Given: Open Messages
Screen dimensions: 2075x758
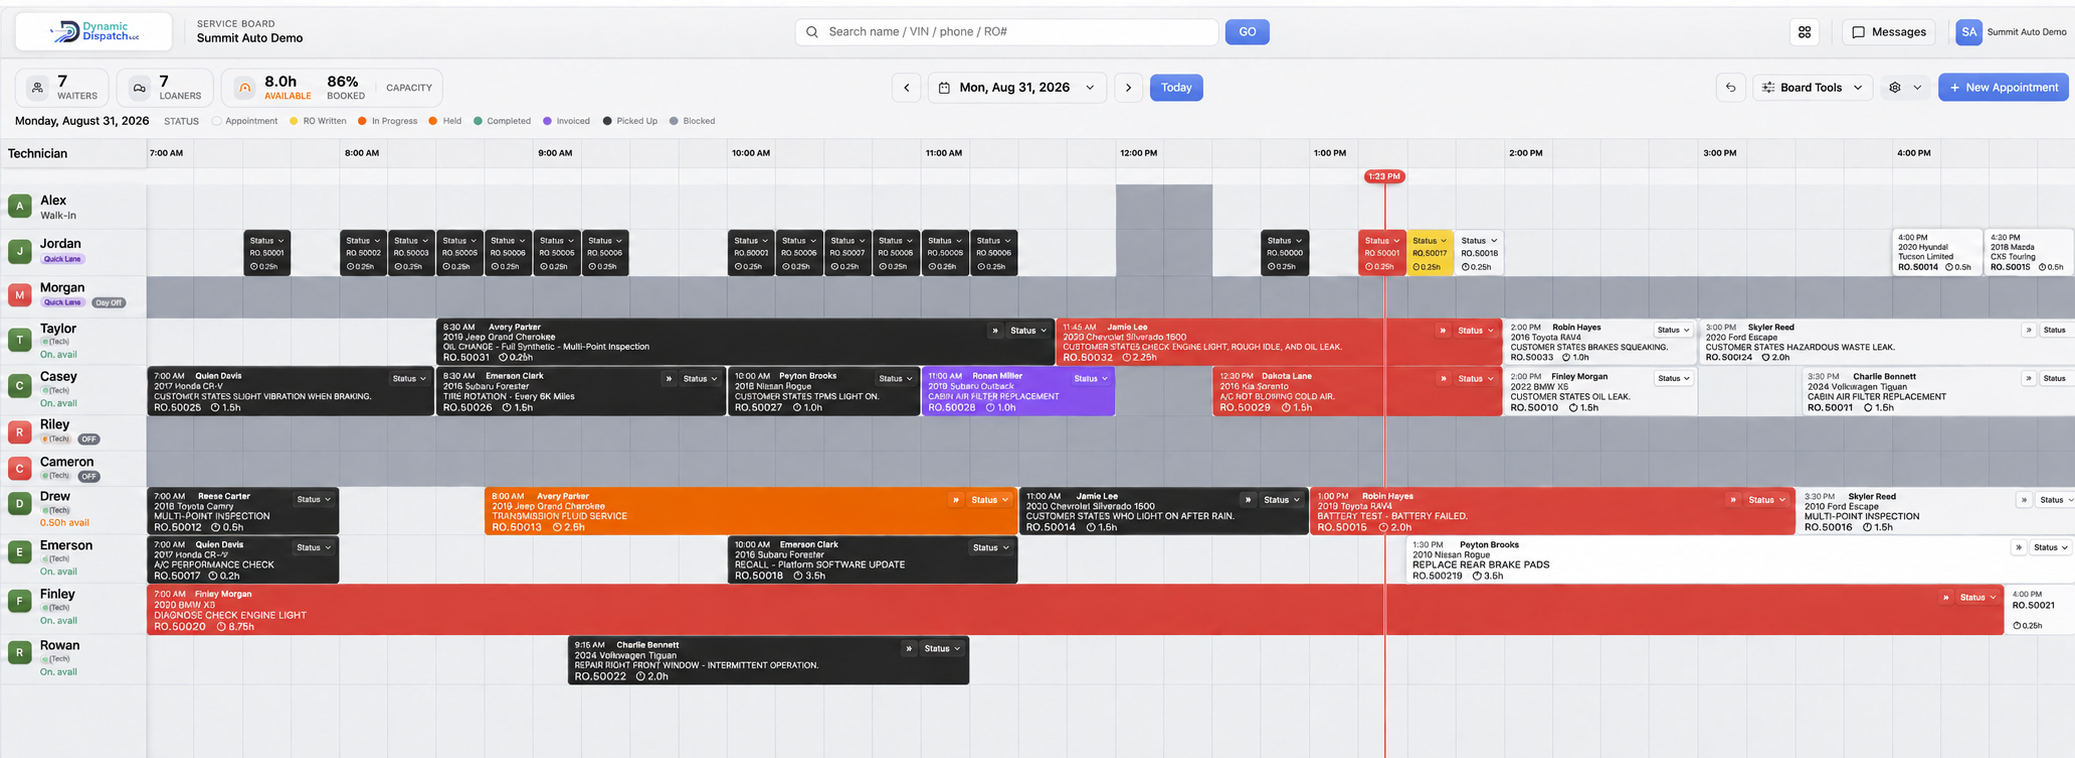Looking at the screenshot, I should point(1888,32).
